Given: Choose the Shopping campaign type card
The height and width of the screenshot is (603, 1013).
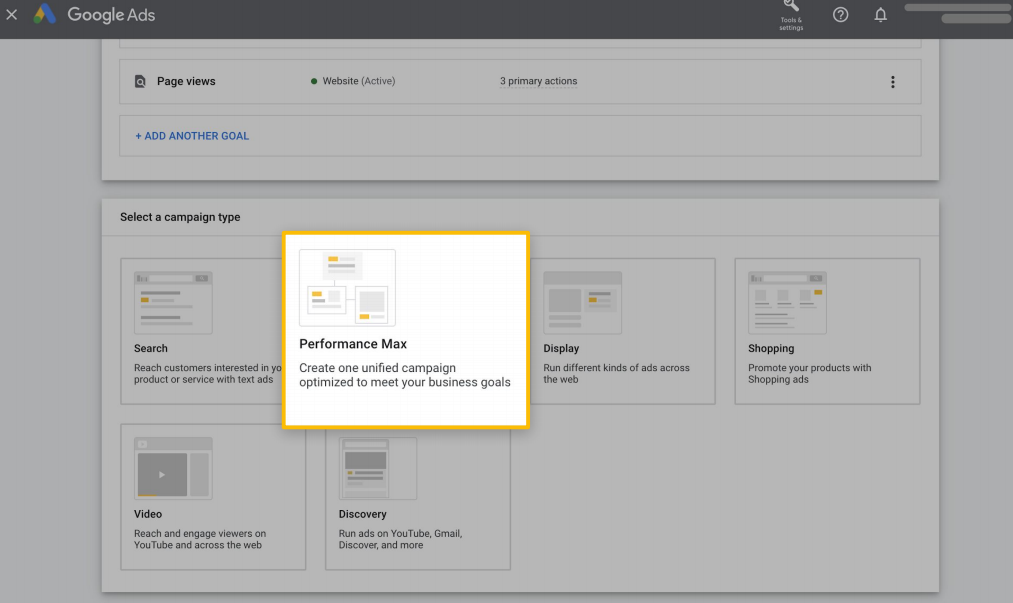Looking at the screenshot, I should (827, 331).
